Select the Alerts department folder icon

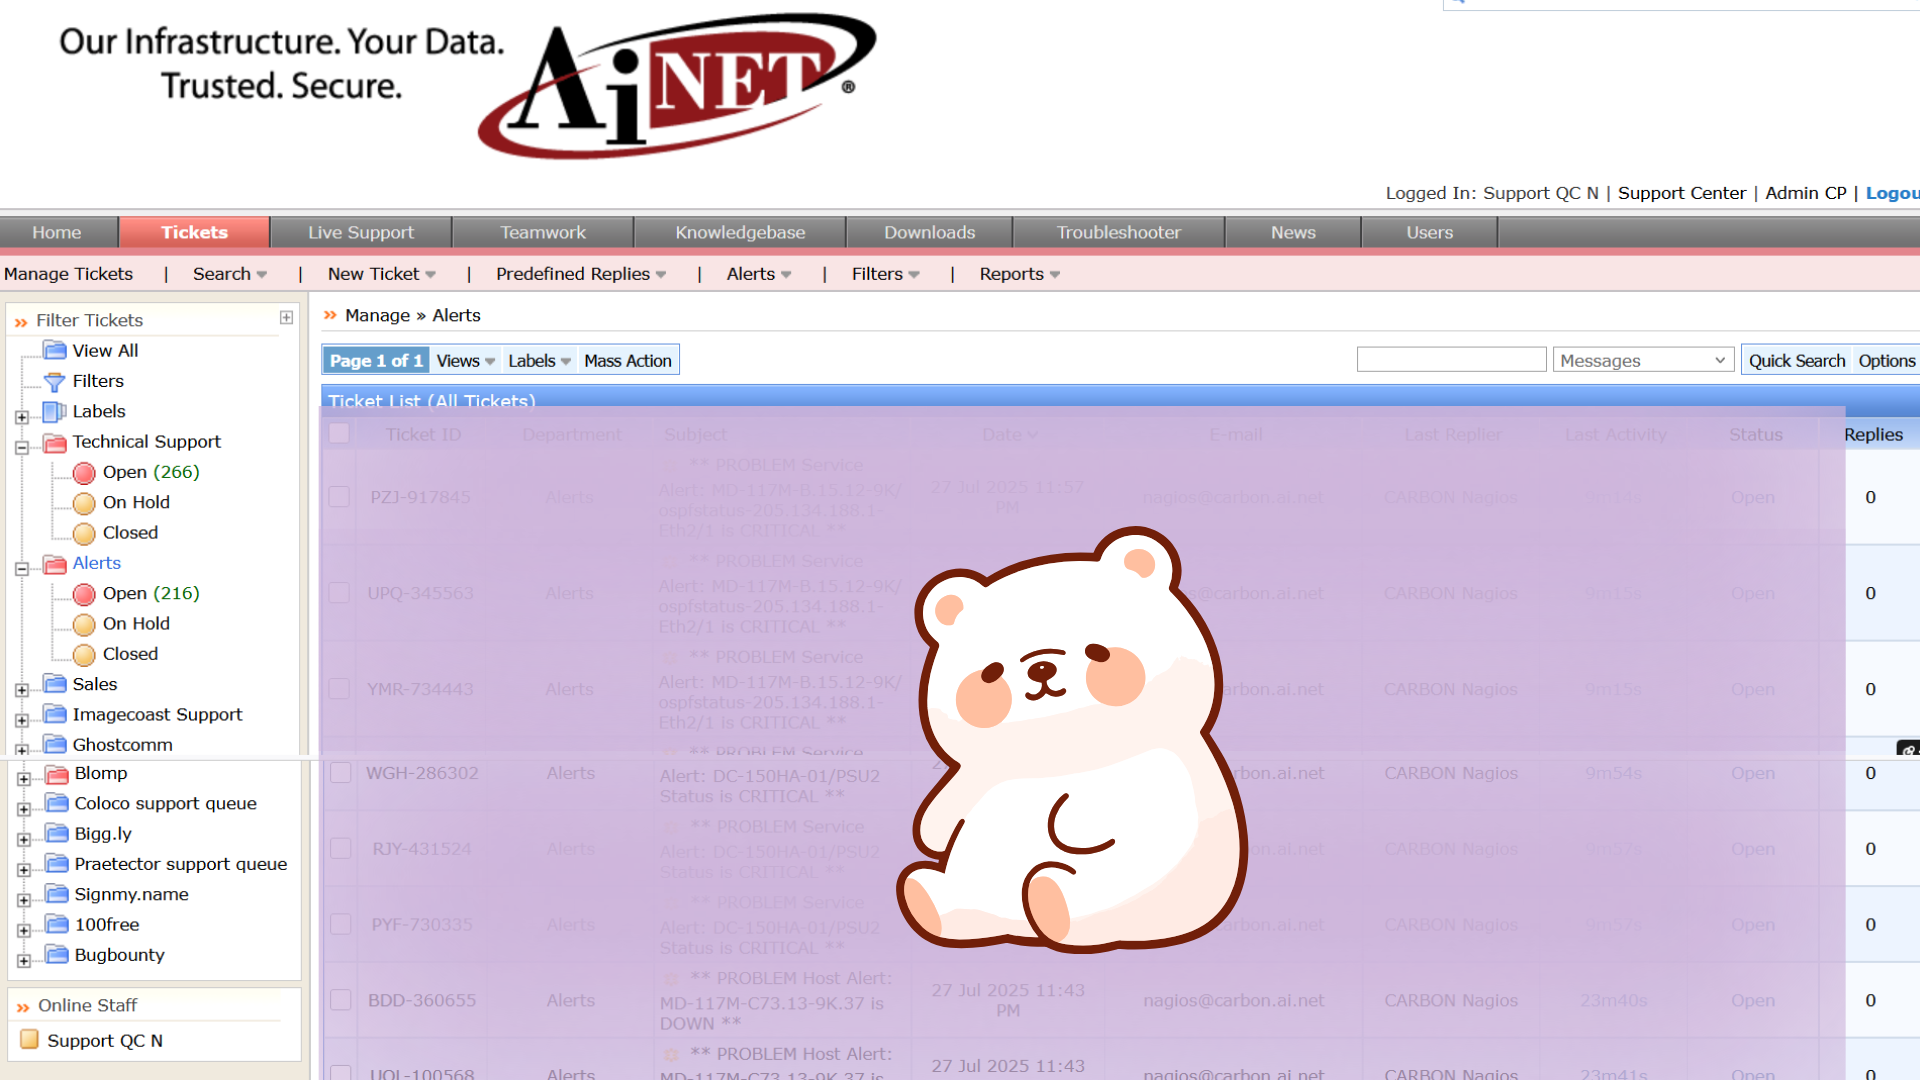(55, 564)
